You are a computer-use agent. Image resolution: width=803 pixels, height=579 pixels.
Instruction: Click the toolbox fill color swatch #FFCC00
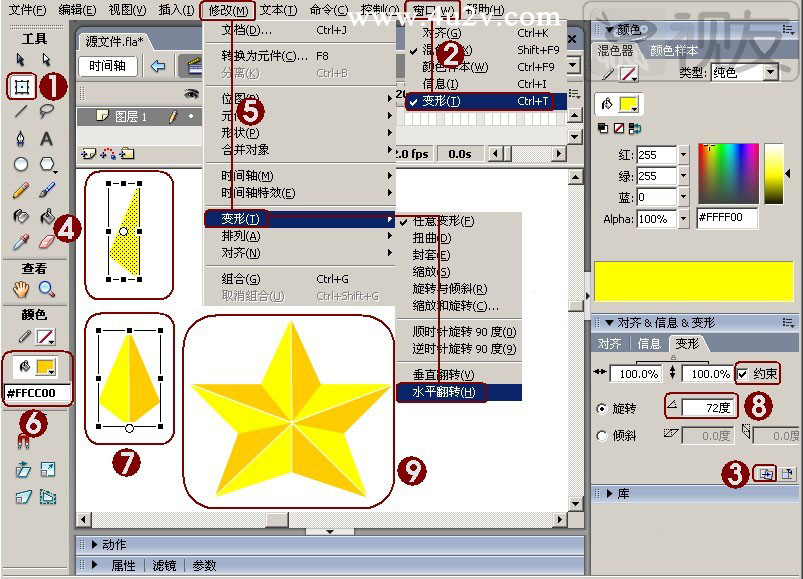click(46, 367)
